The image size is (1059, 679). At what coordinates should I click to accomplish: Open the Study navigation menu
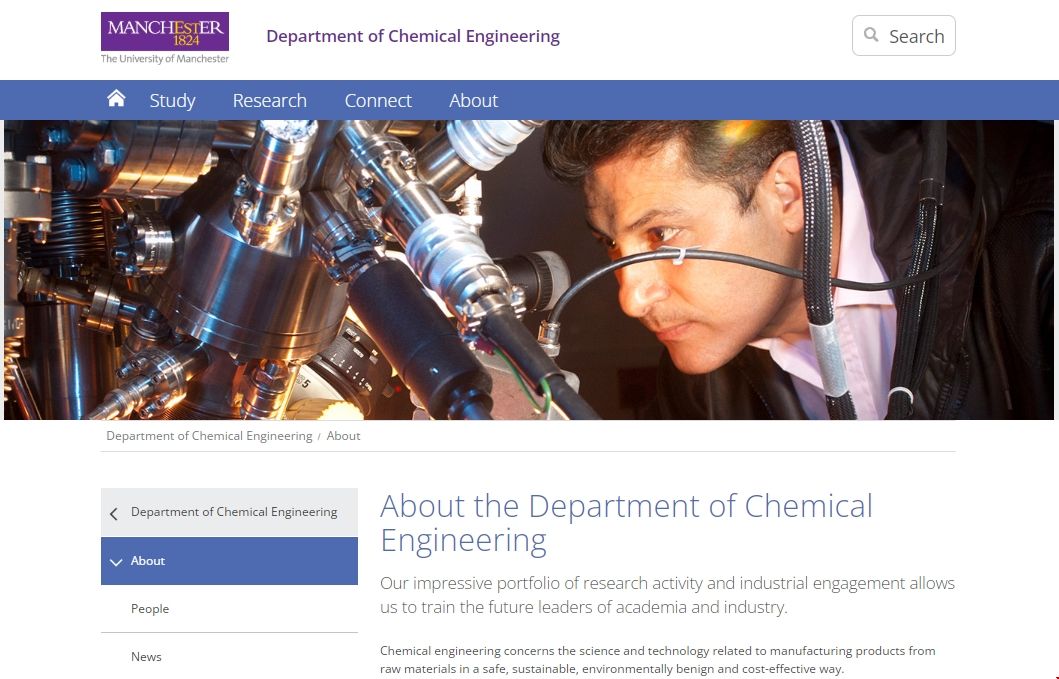(x=172, y=100)
